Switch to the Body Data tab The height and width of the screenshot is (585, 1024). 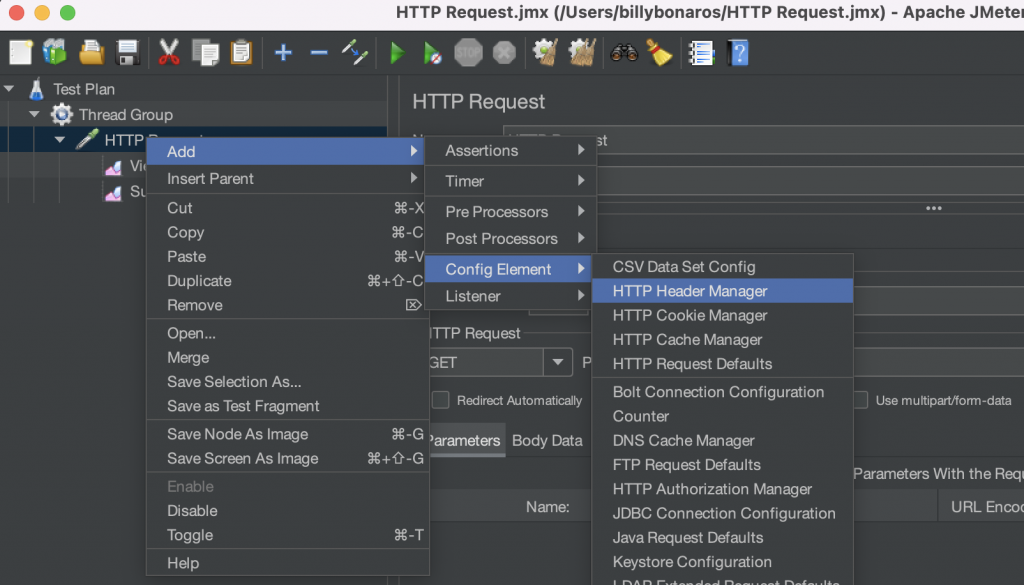[547, 440]
